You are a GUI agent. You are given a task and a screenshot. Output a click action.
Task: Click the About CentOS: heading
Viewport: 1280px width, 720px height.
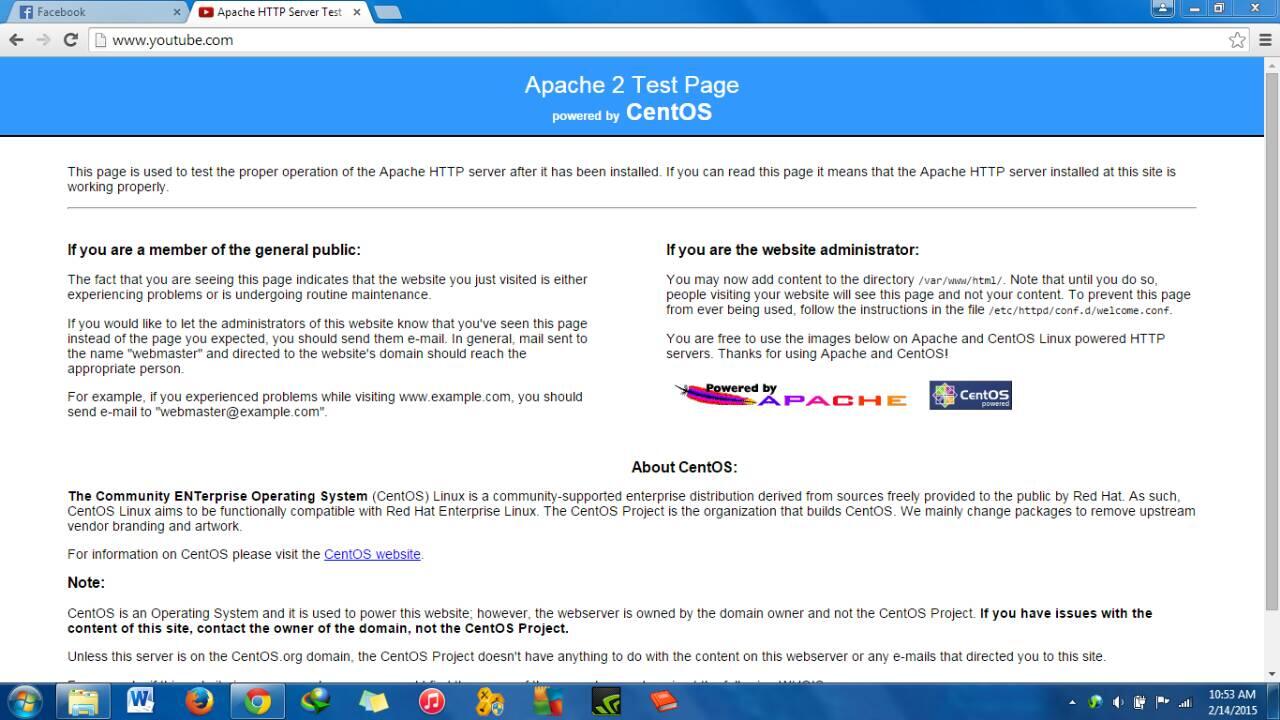(x=684, y=467)
